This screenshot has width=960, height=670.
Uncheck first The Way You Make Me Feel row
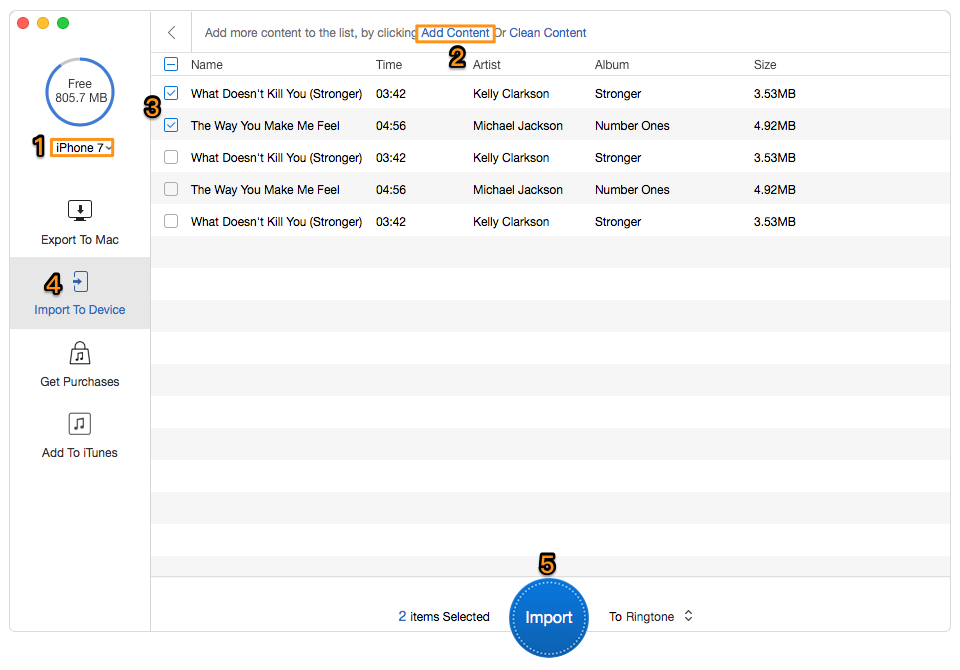pos(171,125)
